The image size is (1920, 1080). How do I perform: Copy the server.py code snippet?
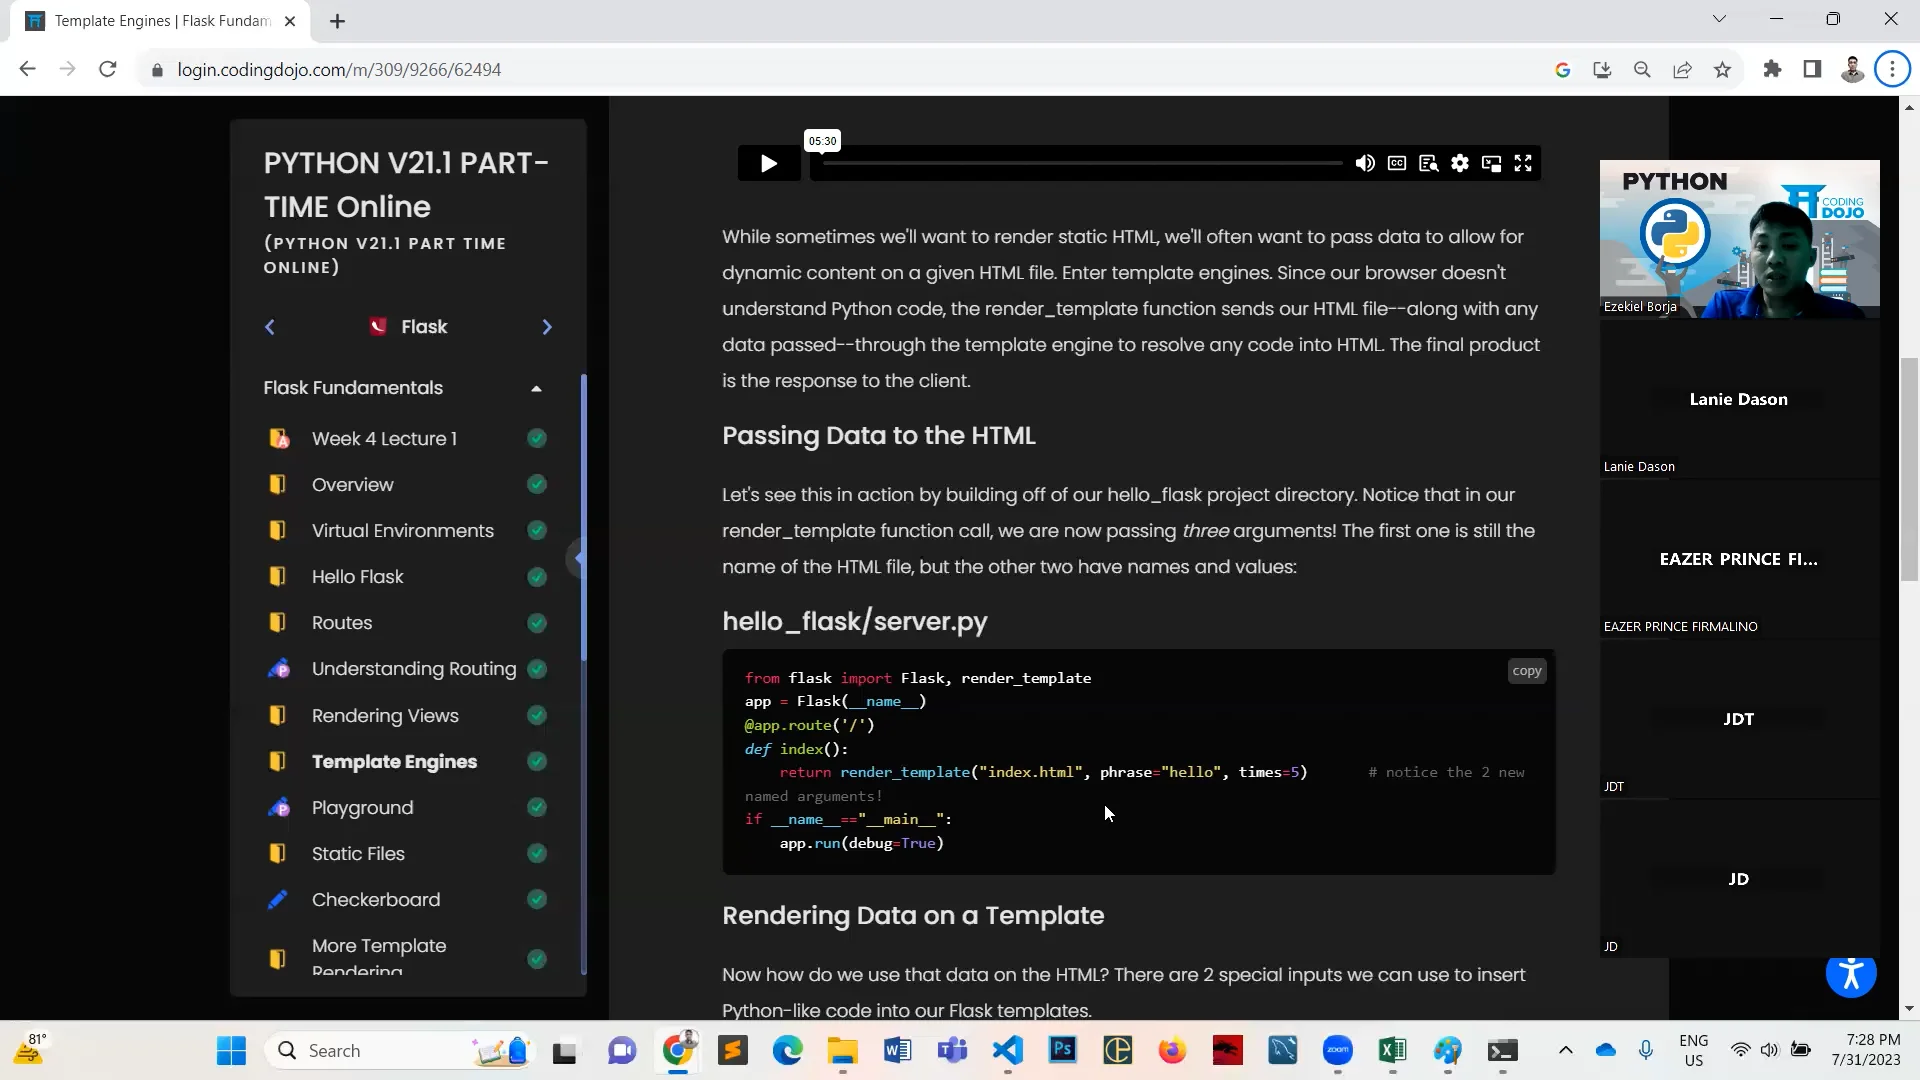coord(1526,670)
